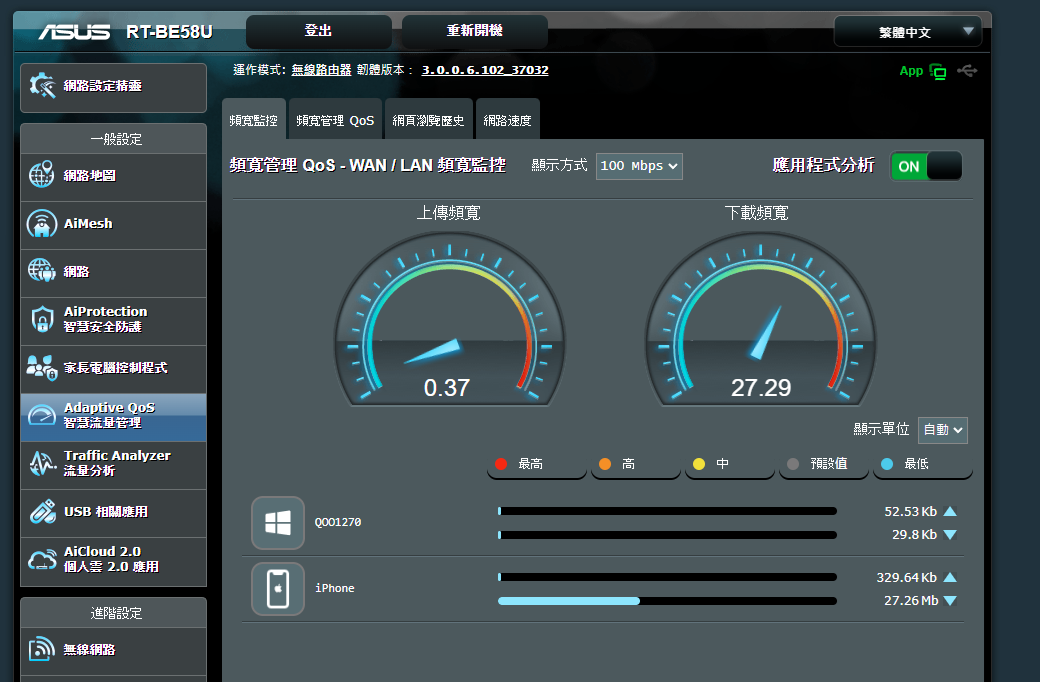This screenshot has height=682, width=1040.
Task: Open the 繁體中文 language dropdown
Action: [907, 32]
